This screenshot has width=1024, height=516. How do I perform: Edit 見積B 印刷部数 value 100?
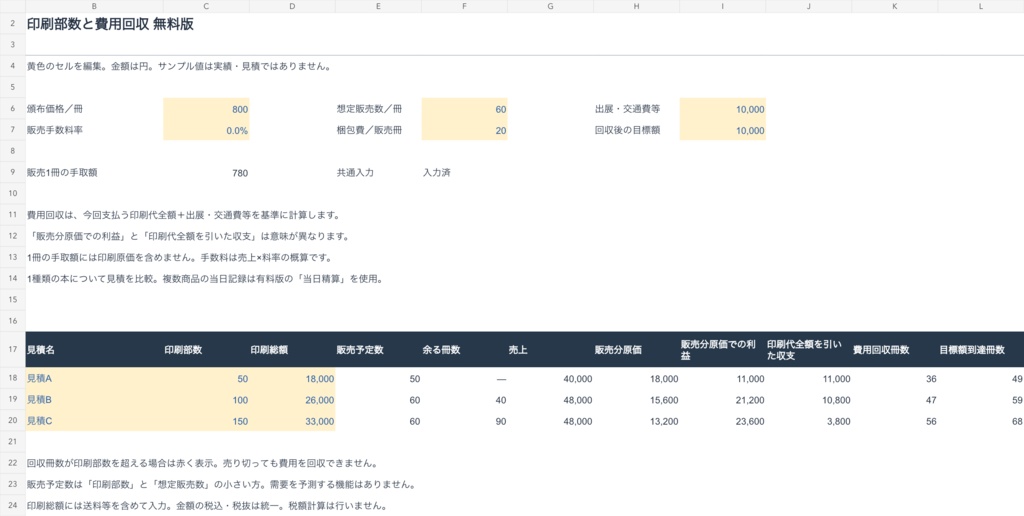[x=206, y=400]
